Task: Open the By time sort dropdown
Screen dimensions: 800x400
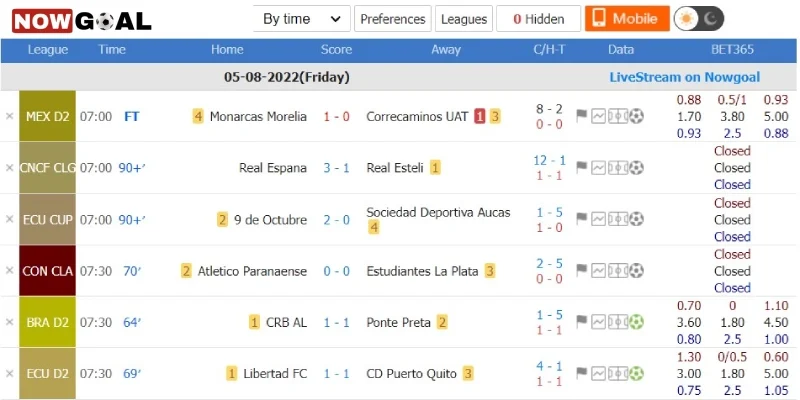Action: [x=302, y=19]
